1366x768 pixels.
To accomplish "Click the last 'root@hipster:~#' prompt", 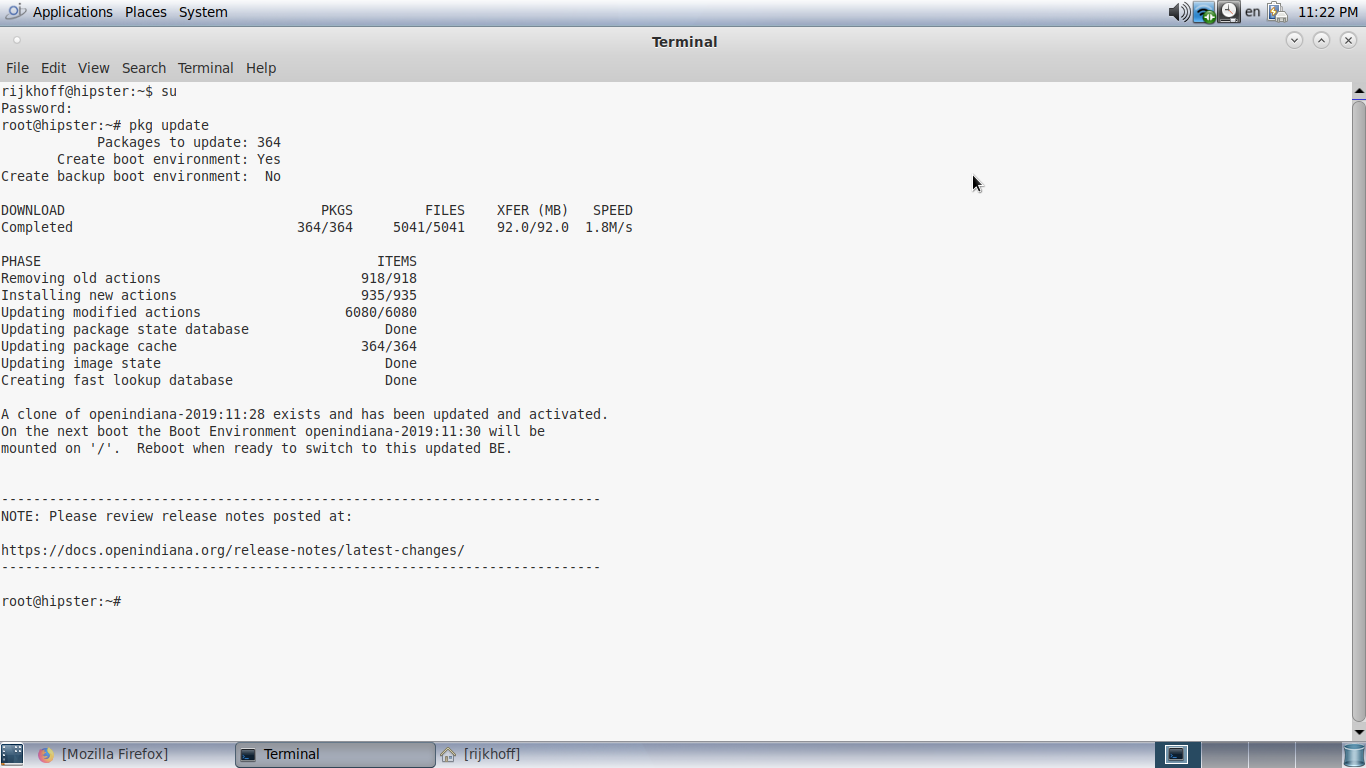I will tap(61, 601).
